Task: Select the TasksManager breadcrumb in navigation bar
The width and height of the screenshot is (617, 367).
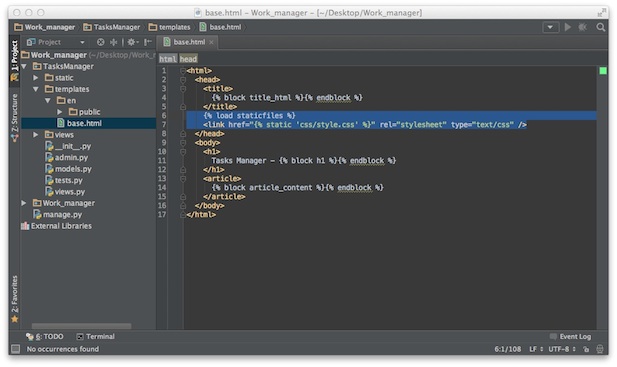Action: (x=112, y=27)
